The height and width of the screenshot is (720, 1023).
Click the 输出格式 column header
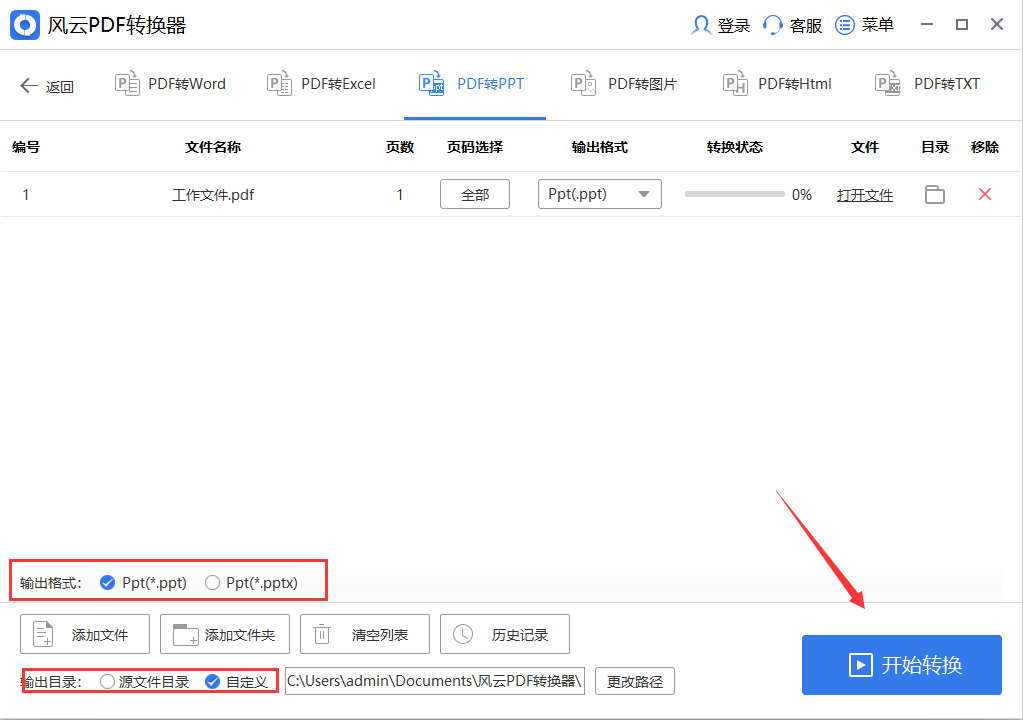tap(600, 147)
